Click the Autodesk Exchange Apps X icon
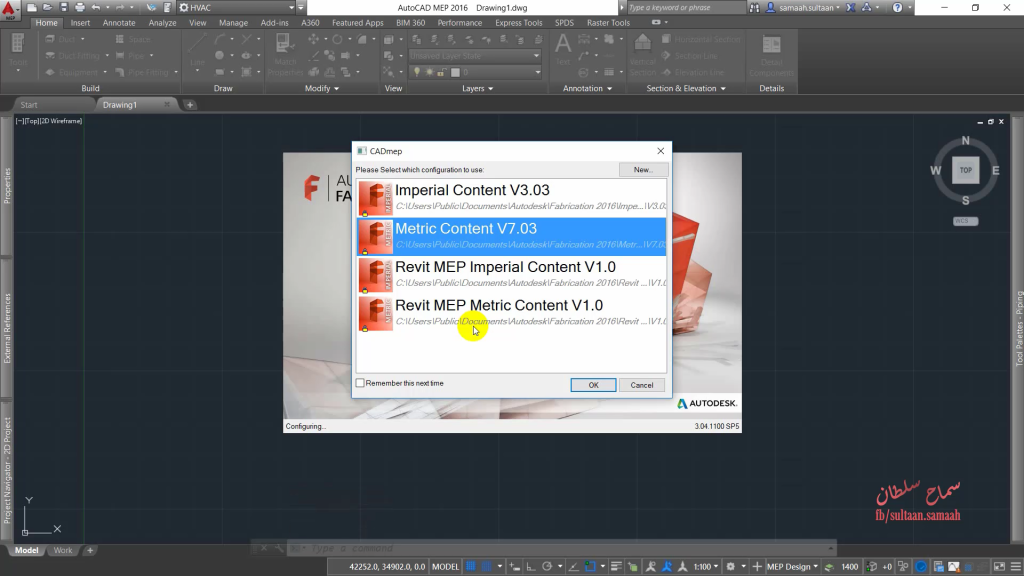This screenshot has height=576, width=1024. 851,8
